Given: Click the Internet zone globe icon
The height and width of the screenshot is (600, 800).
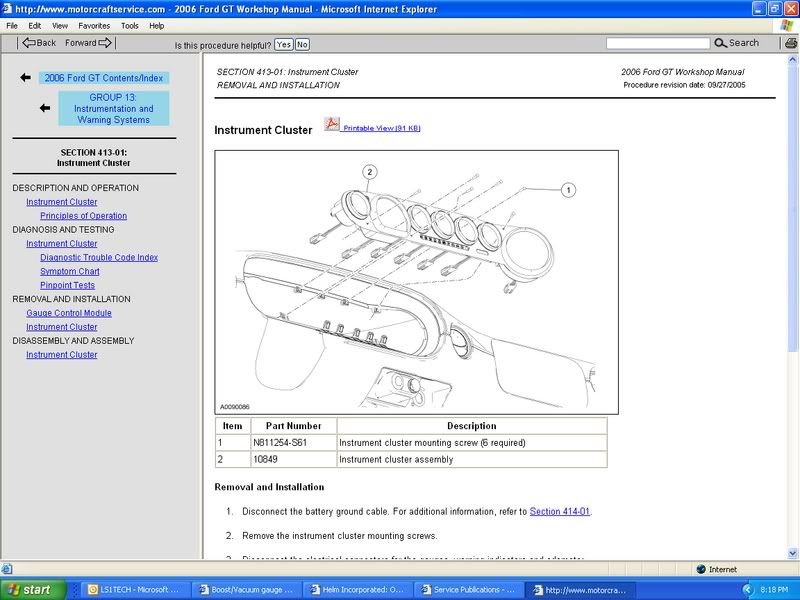Looking at the screenshot, I should [701, 569].
